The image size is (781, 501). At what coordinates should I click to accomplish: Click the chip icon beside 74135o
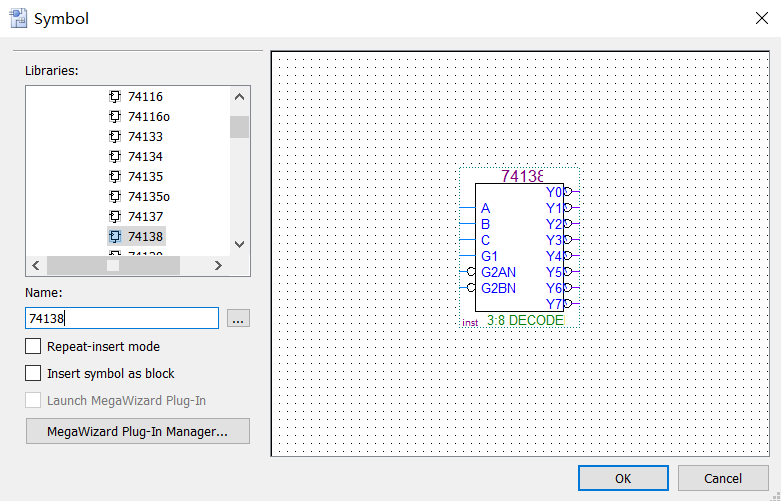click(115, 197)
